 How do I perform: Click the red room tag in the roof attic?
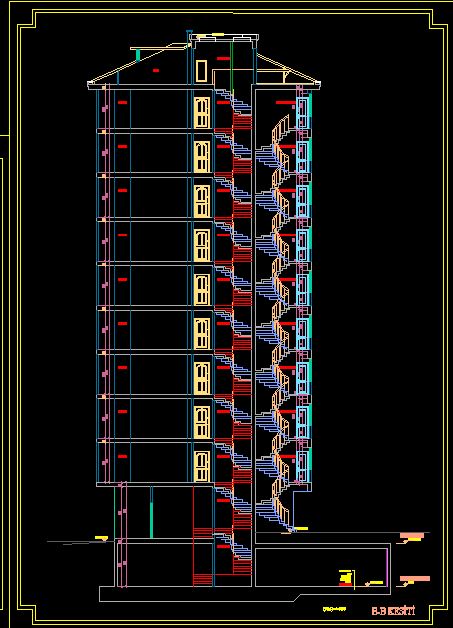(x=156, y=70)
